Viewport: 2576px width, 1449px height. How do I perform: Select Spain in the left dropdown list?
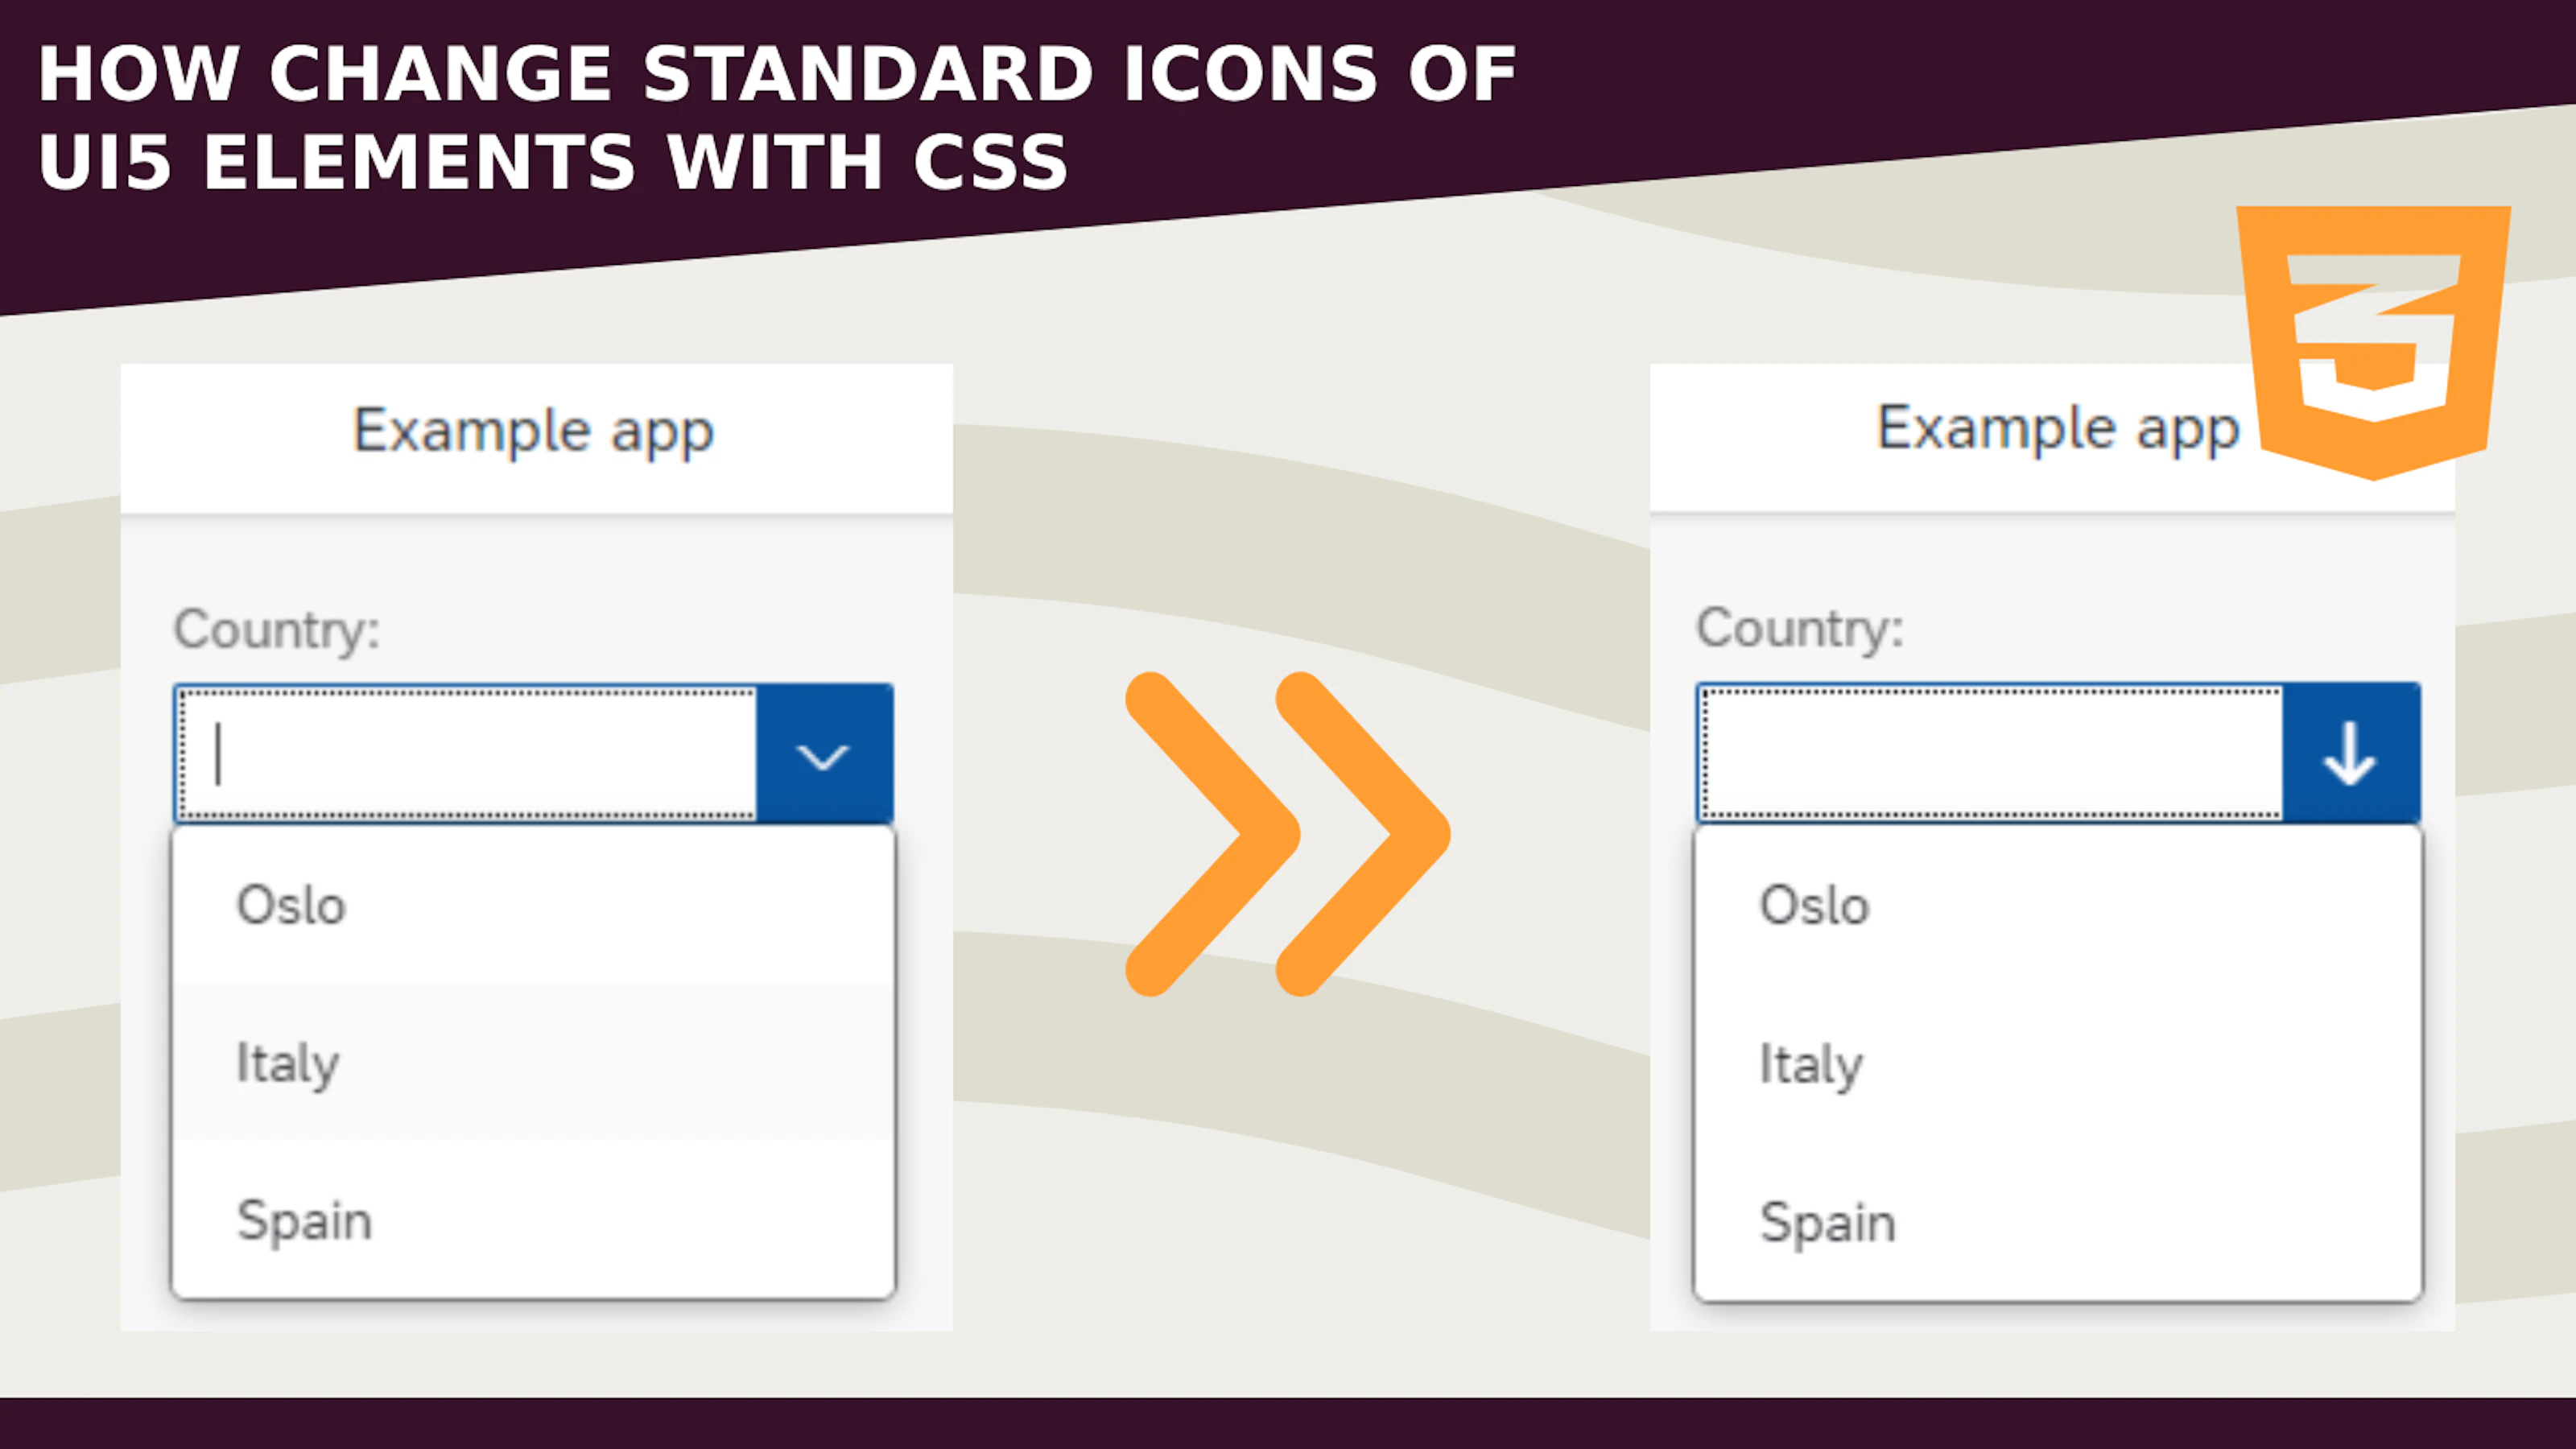click(x=304, y=1221)
